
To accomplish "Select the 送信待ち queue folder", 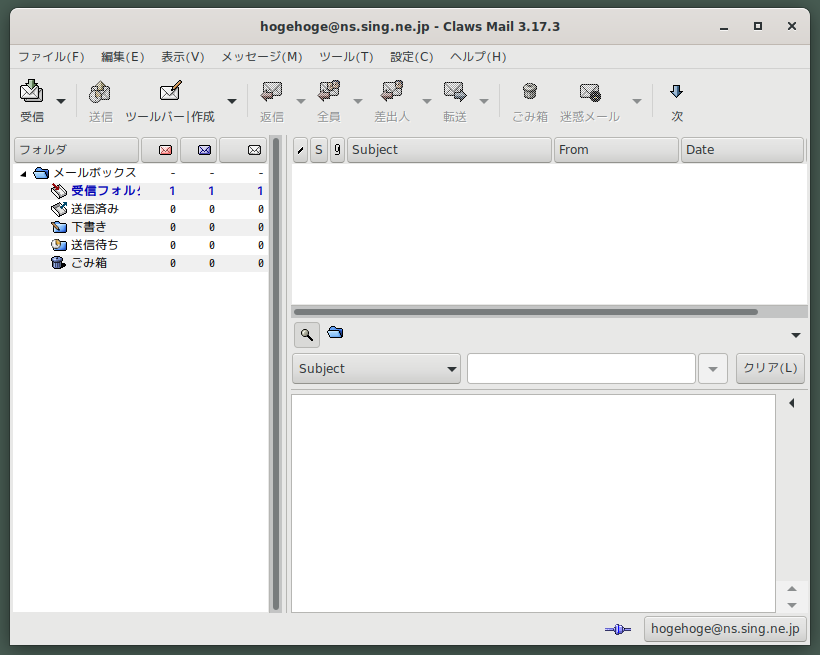I will (x=140, y=245).
